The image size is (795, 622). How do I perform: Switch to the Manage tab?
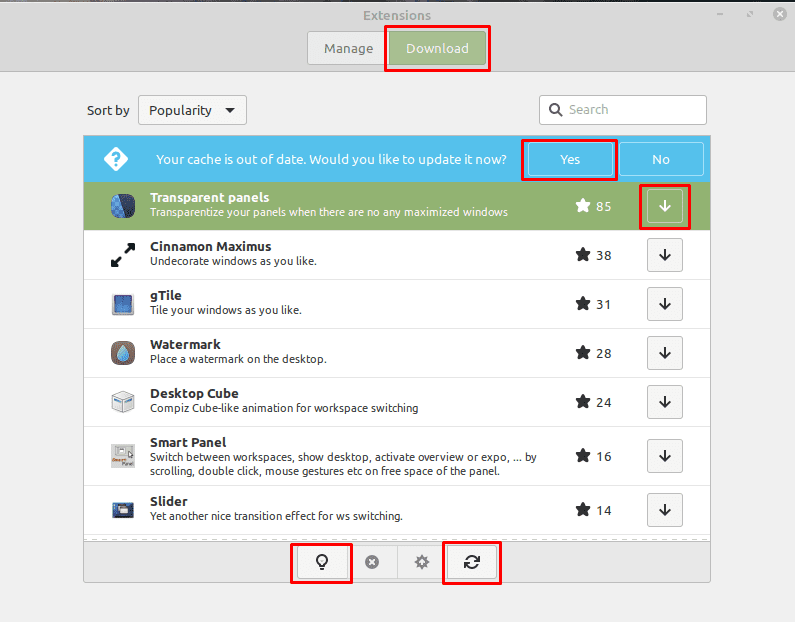[x=348, y=49]
